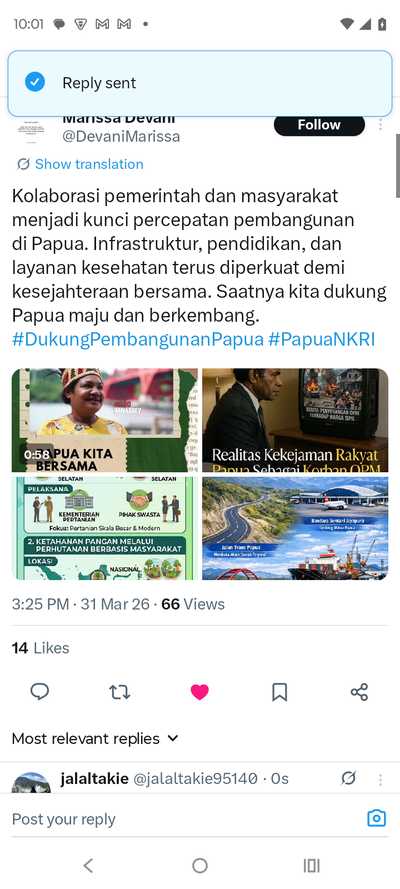Open the Jalan Trans Papua infrastructure image

pyautogui.click(x=295, y=528)
